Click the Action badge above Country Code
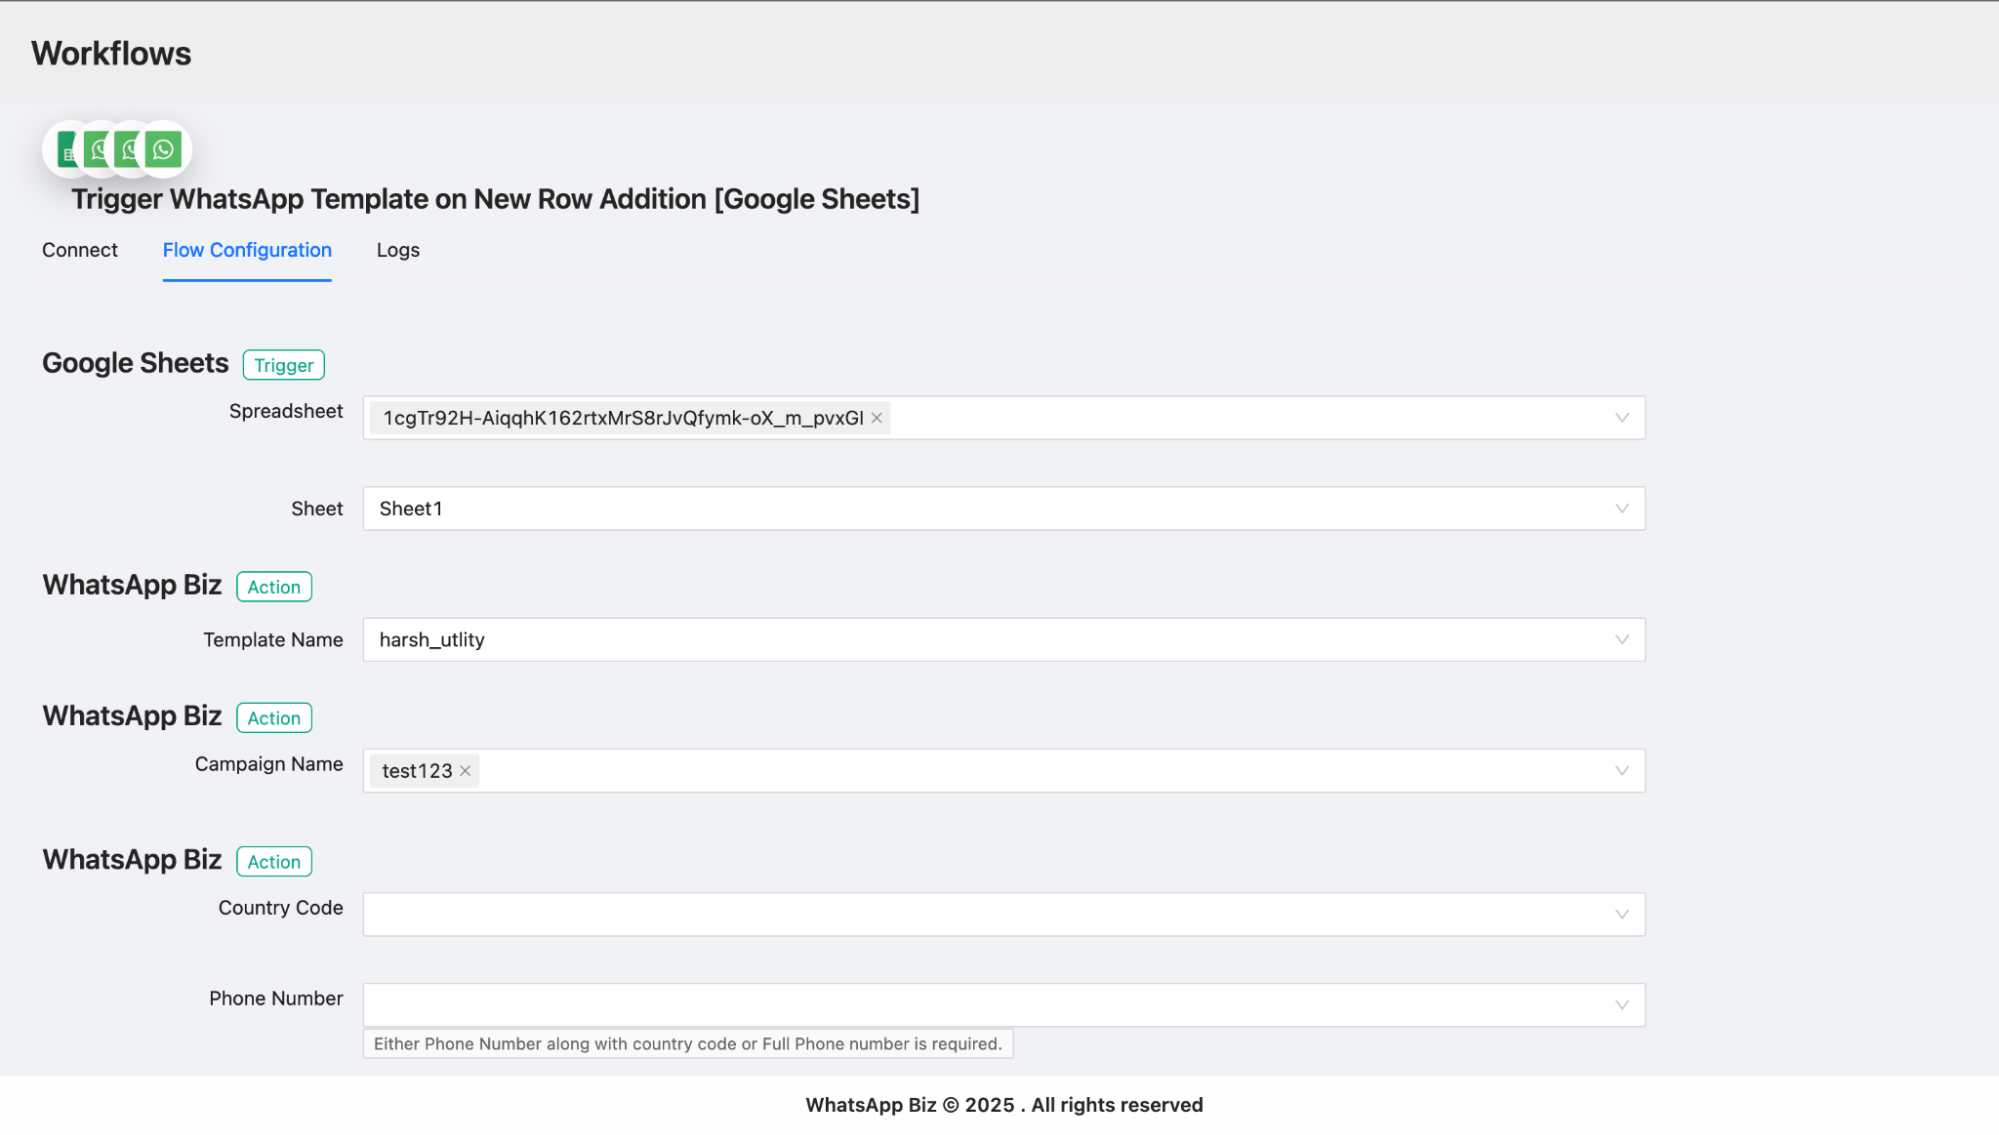Screen dimensions: 1999x1135 [x=274, y=862]
